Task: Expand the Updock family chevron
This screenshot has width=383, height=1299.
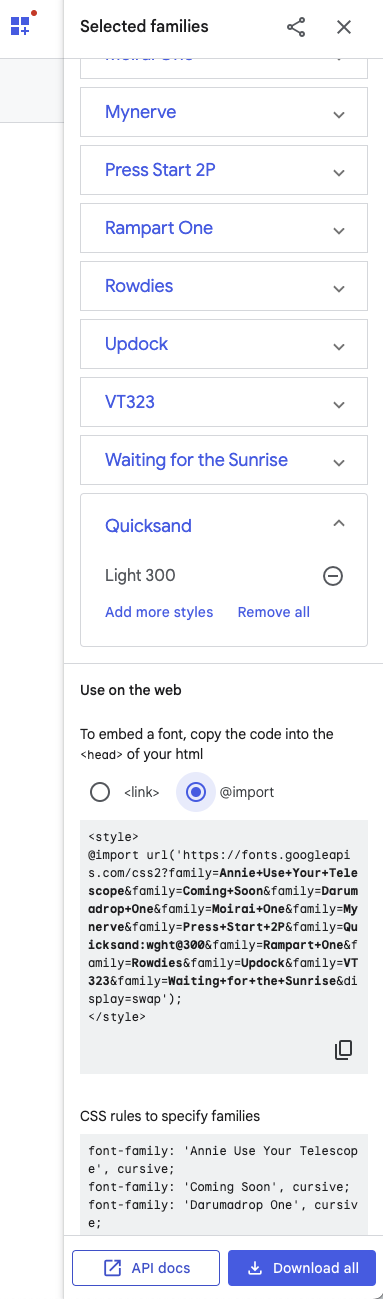Action: click(339, 346)
